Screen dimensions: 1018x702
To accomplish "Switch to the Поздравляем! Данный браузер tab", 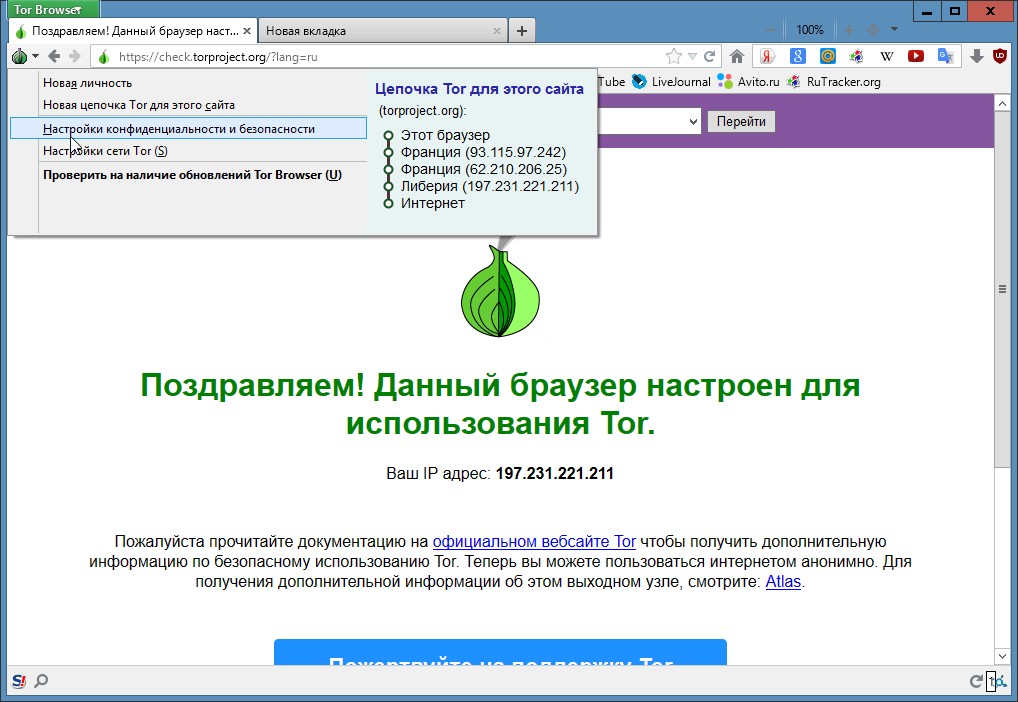I will coord(133,31).
